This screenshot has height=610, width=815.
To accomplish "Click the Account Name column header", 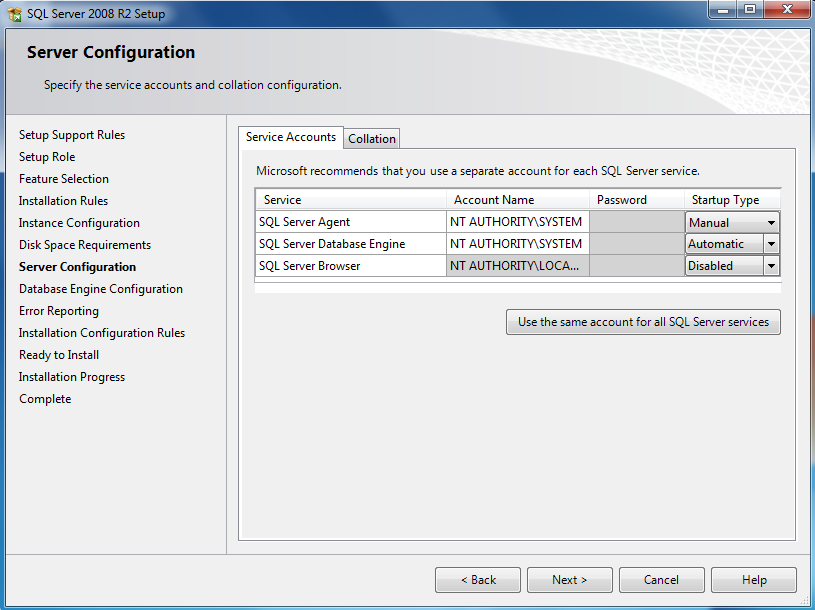I will [517, 200].
